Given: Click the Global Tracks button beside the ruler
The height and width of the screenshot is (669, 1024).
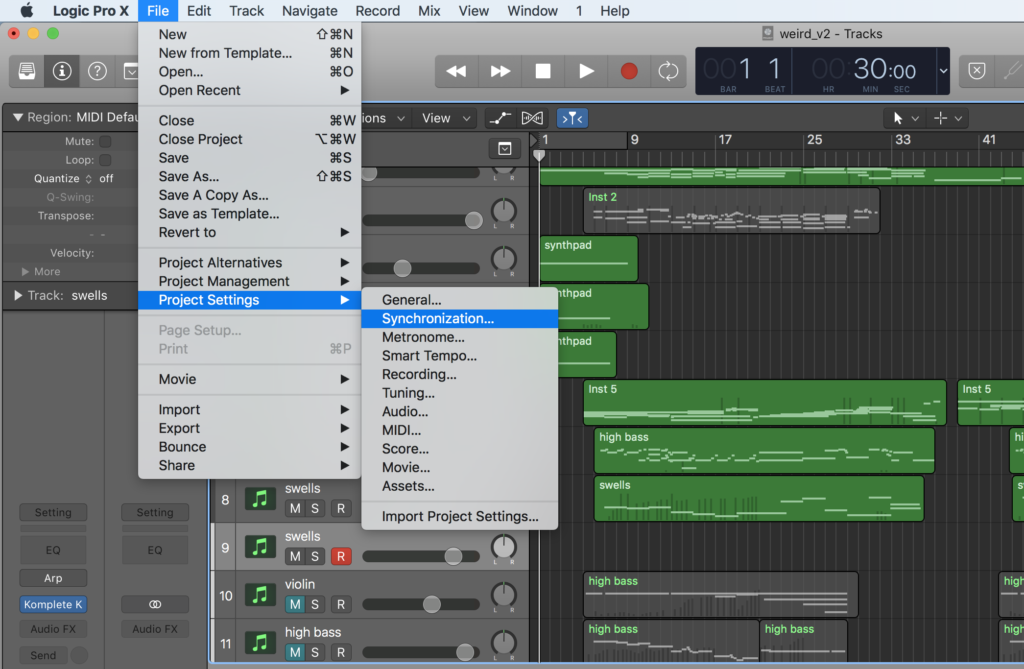Looking at the screenshot, I should coord(505,149).
